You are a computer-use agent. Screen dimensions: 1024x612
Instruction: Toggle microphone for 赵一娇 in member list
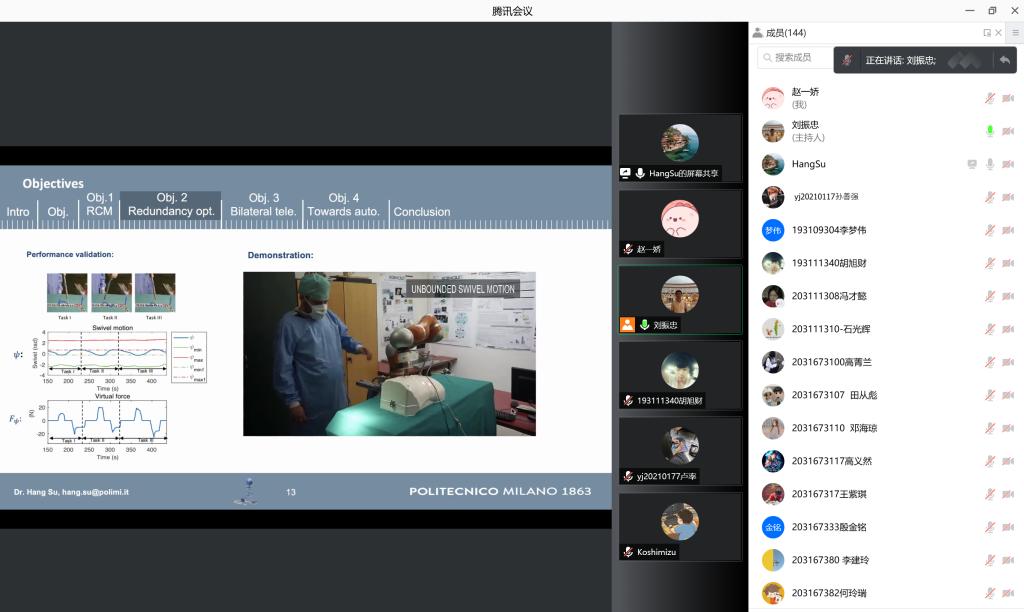pos(989,98)
